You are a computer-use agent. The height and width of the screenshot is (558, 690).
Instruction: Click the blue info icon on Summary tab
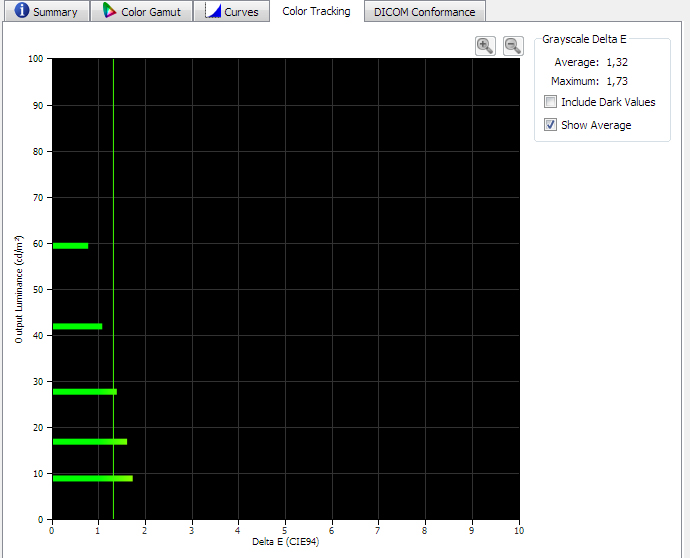point(22,11)
